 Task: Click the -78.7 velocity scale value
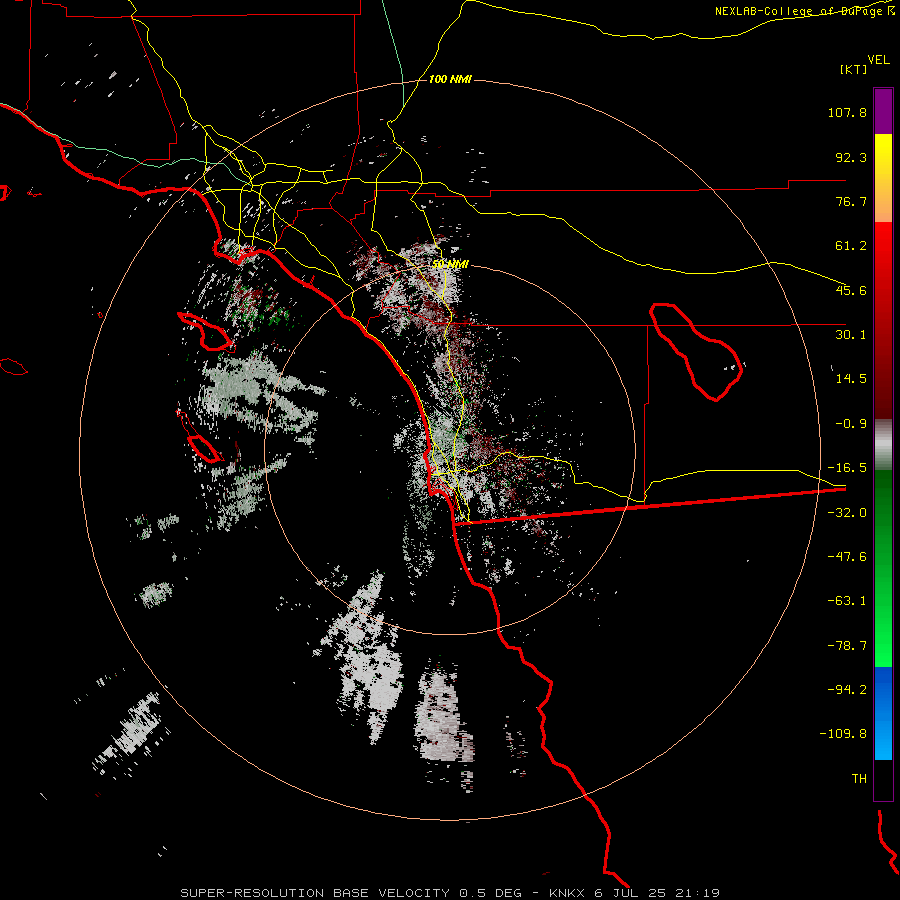click(x=847, y=646)
